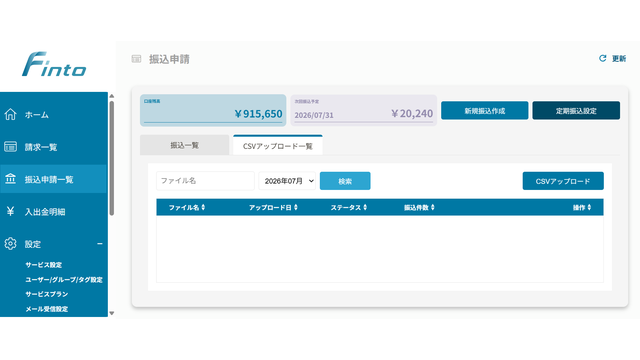Open ユーザー/グループ/タグ設定 submenu item
The image size is (640, 360).
coord(64,280)
